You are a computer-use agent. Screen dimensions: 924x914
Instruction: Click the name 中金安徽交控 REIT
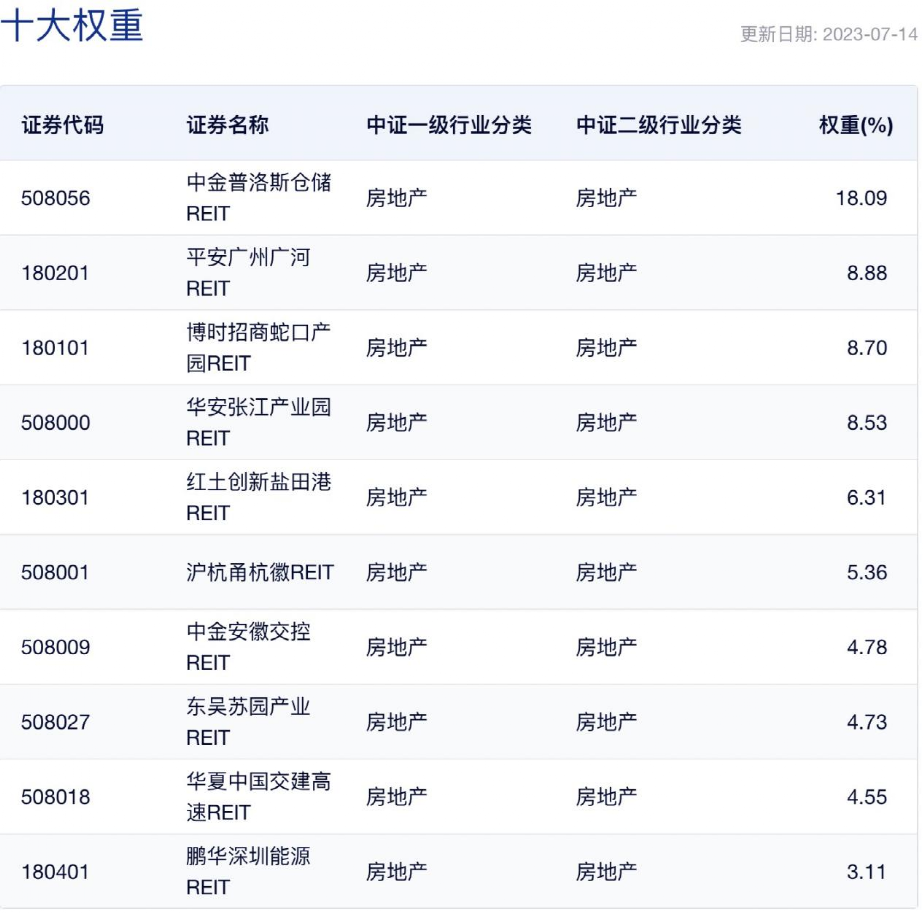click(x=248, y=647)
